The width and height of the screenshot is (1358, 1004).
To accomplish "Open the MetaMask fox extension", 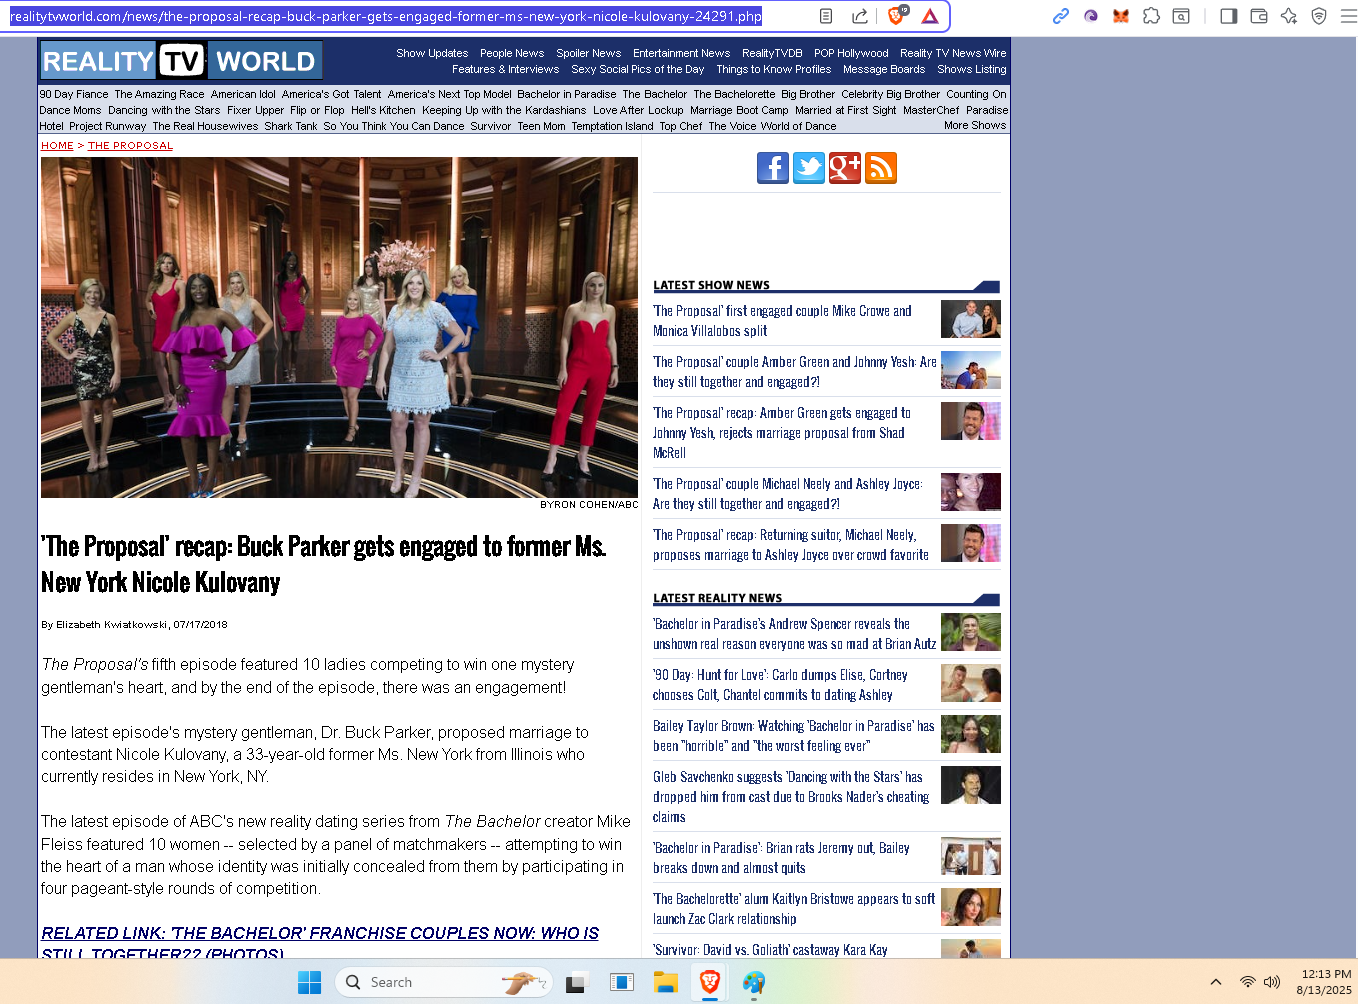I will coord(1121,16).
